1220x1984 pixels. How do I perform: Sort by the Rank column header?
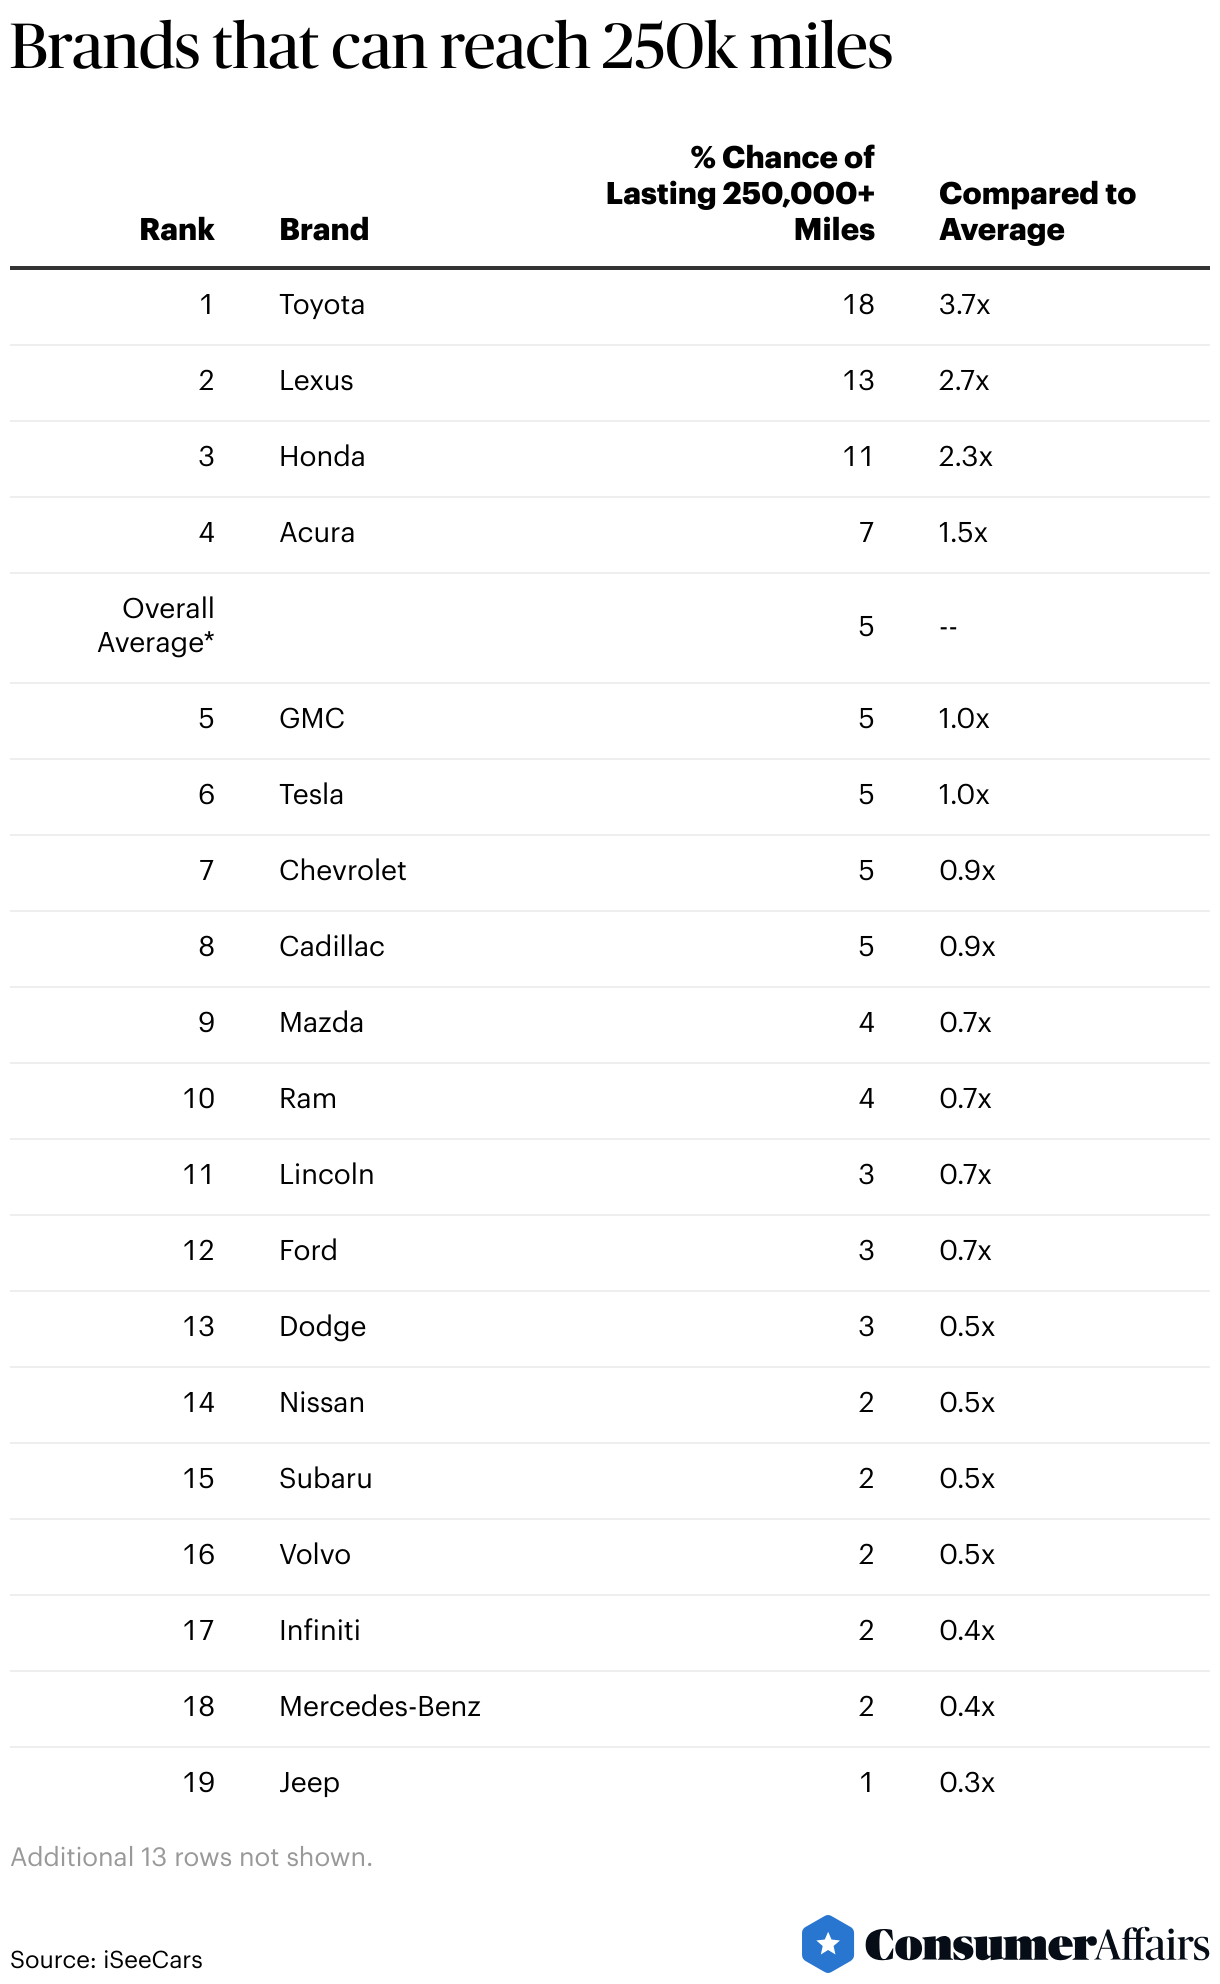(x=177, y=229)
